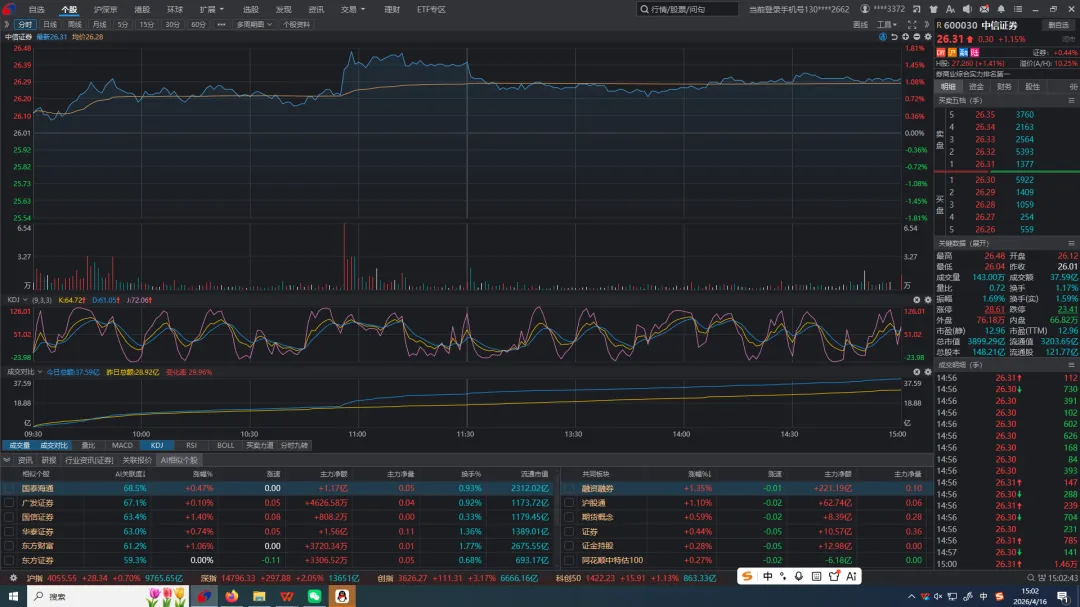Image resolution: width=1080 pixels, height=607 pixels.
Task: Expand the left sidebar double arrow
Action: 7,24
